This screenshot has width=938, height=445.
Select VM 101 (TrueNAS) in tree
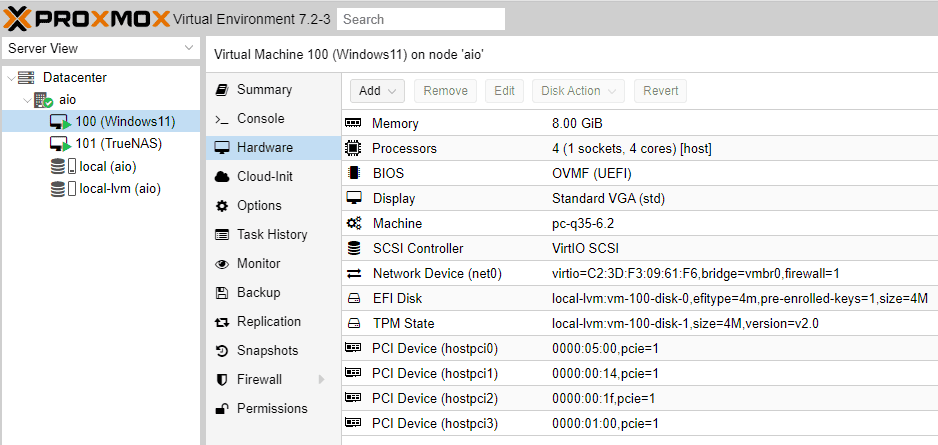coord(100,144)
